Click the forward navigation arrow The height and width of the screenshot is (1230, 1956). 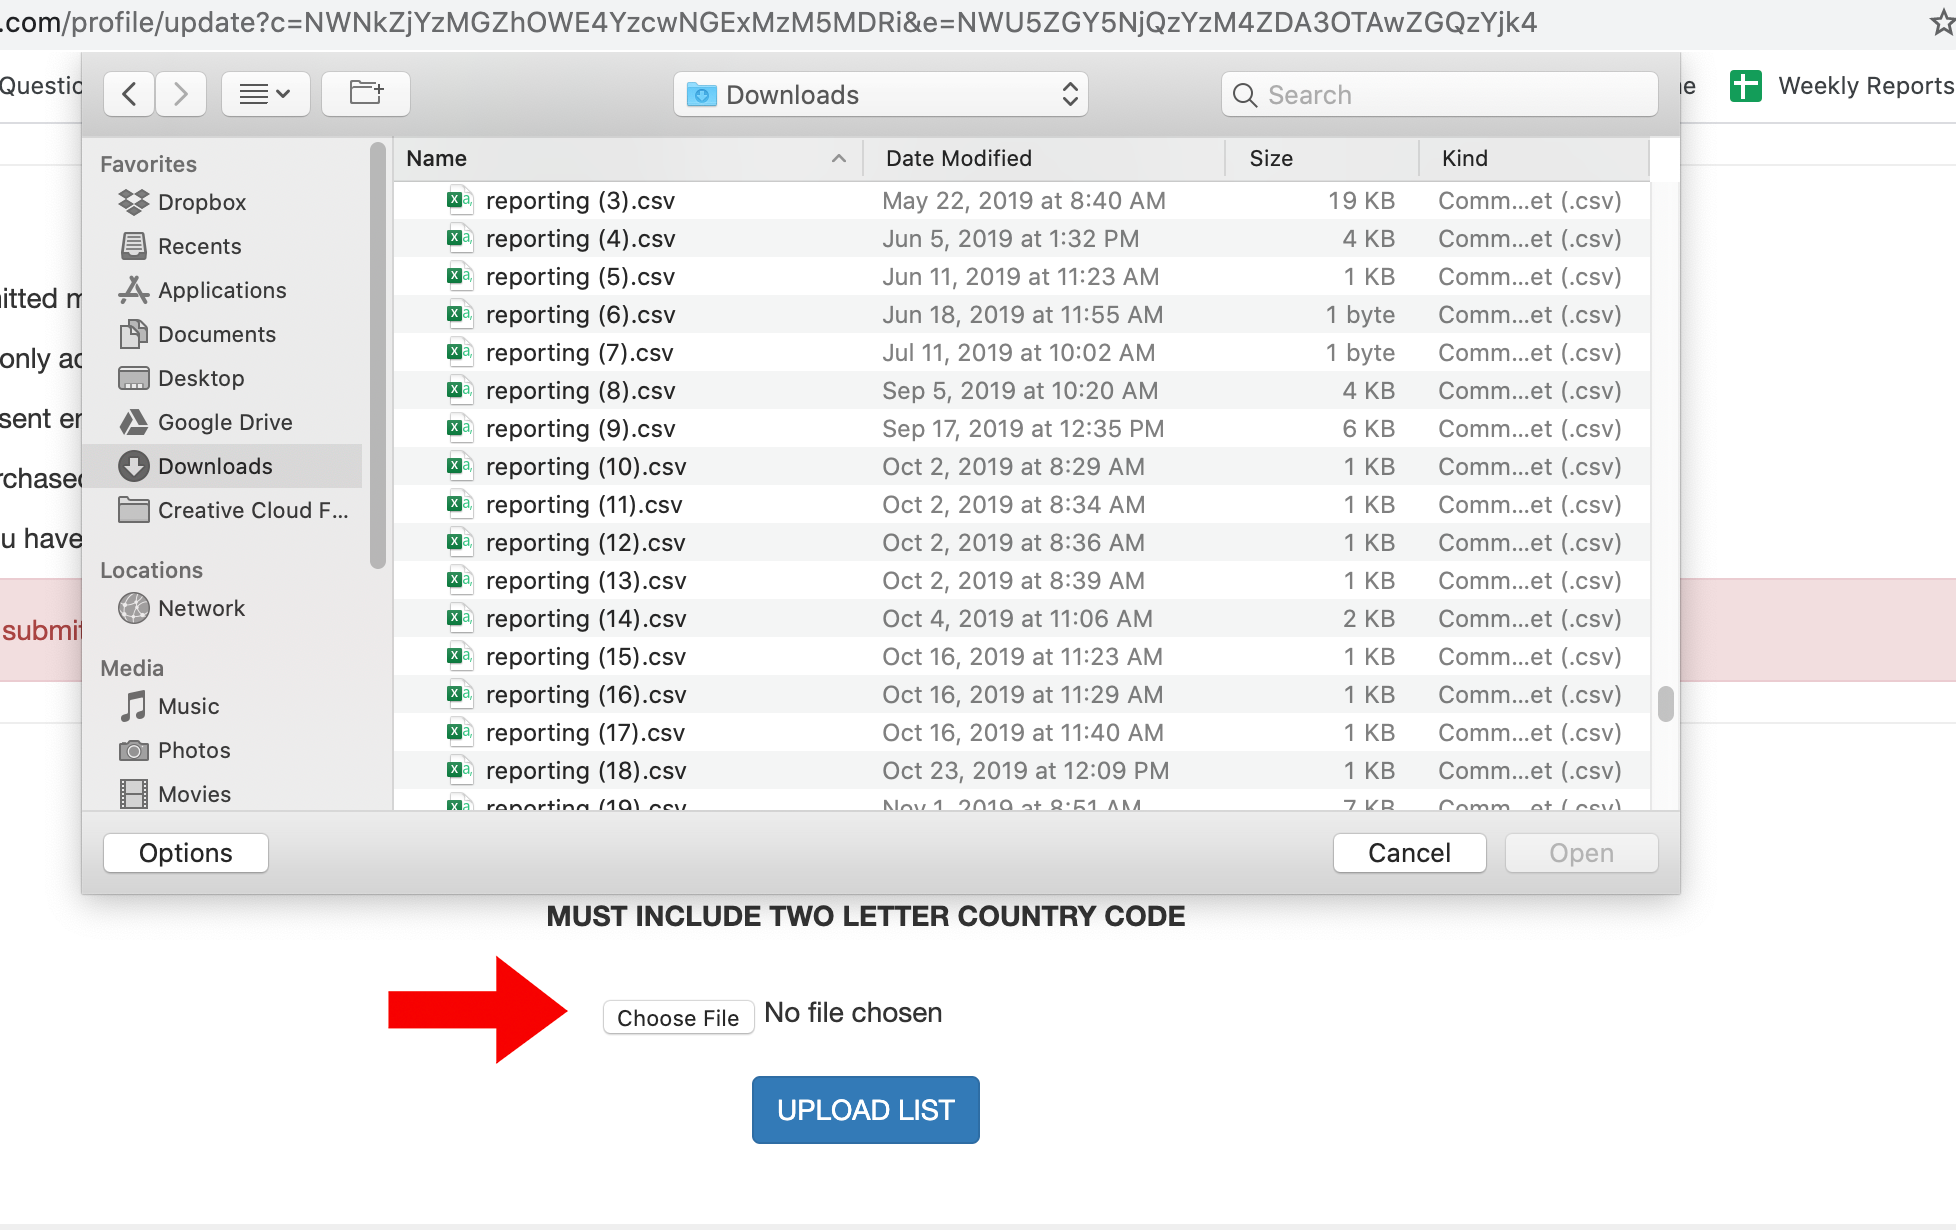[181, 94]
